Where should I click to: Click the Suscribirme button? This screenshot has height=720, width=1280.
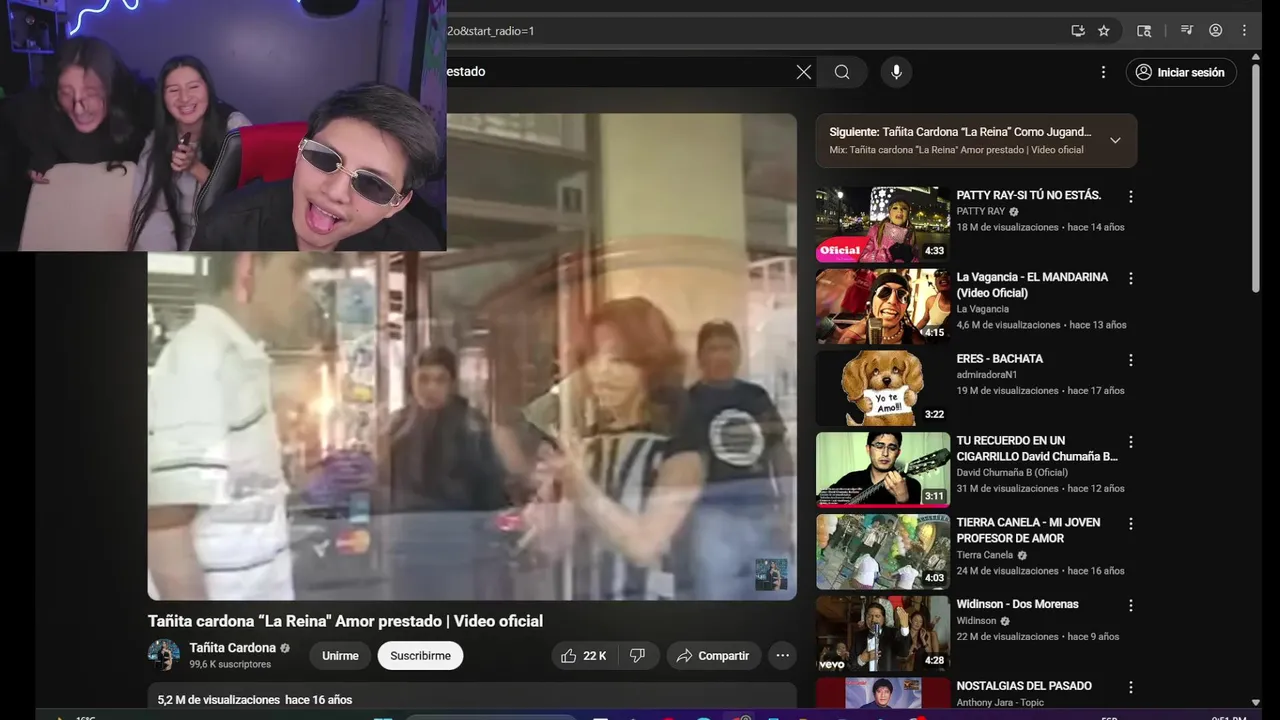(420, 656)
